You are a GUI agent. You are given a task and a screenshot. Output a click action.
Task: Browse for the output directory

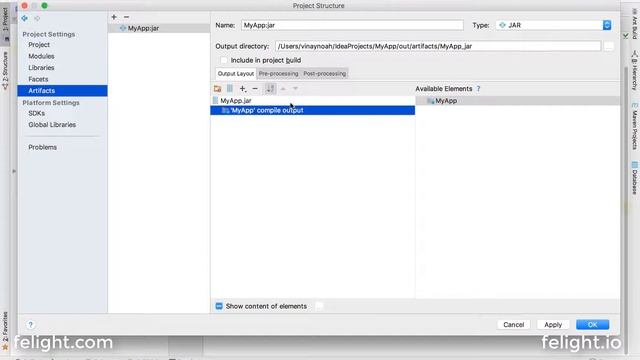click(x=609, y=47)
